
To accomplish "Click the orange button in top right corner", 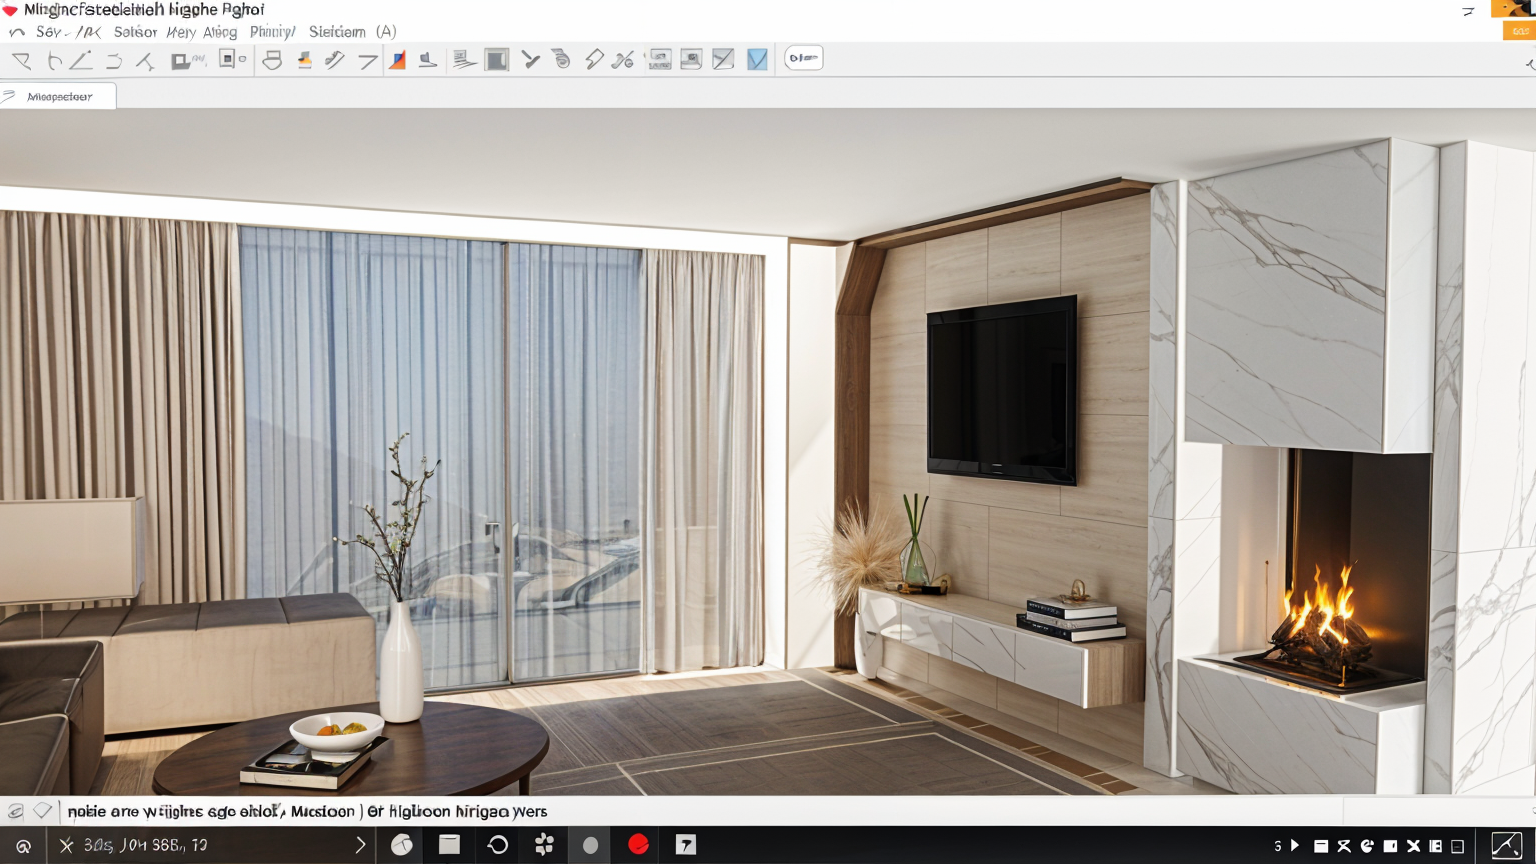I will point(1519,31).
